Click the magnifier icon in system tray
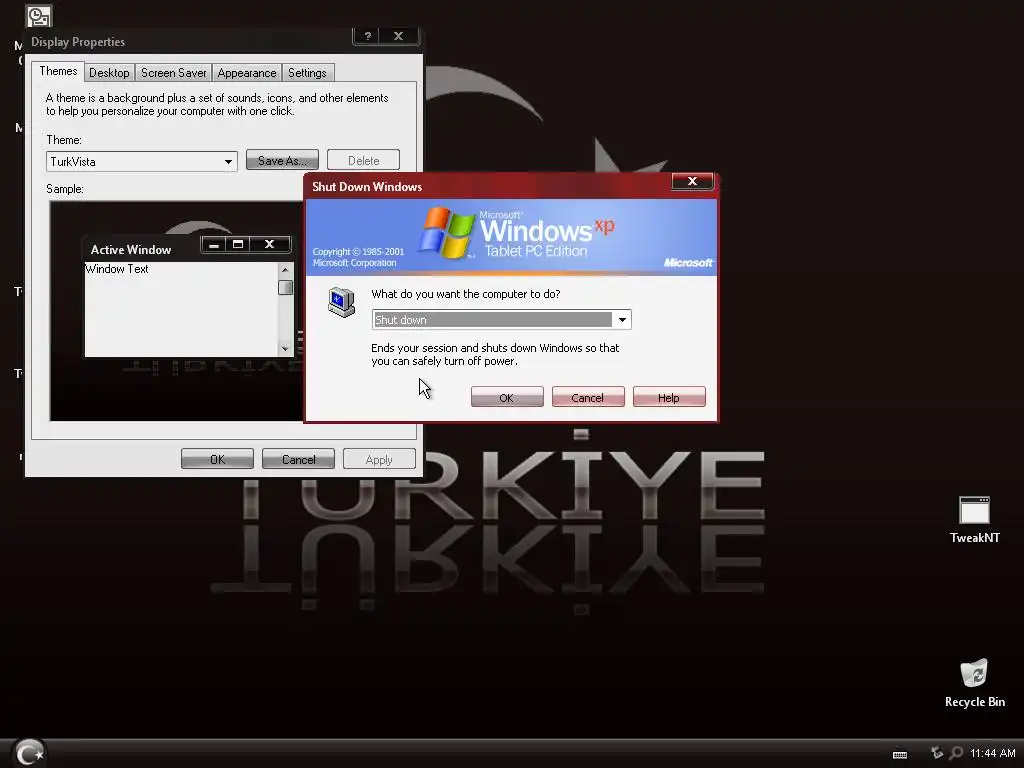1024x768 pixels. (x=956, y=753)
